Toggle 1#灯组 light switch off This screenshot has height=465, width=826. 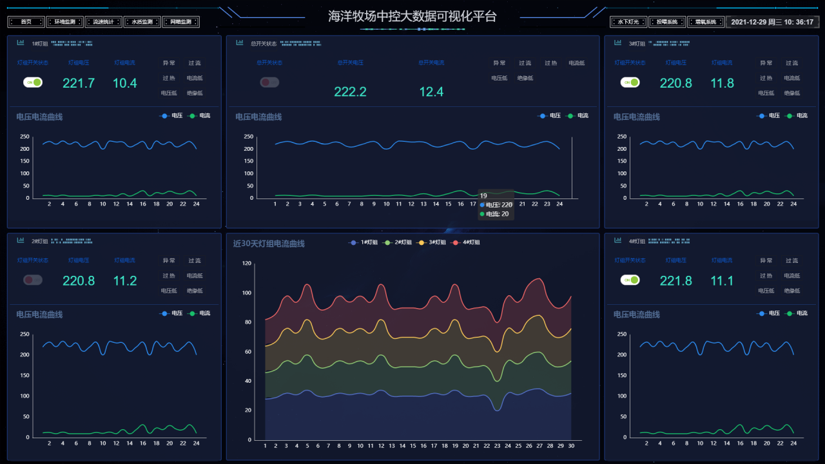33,82
